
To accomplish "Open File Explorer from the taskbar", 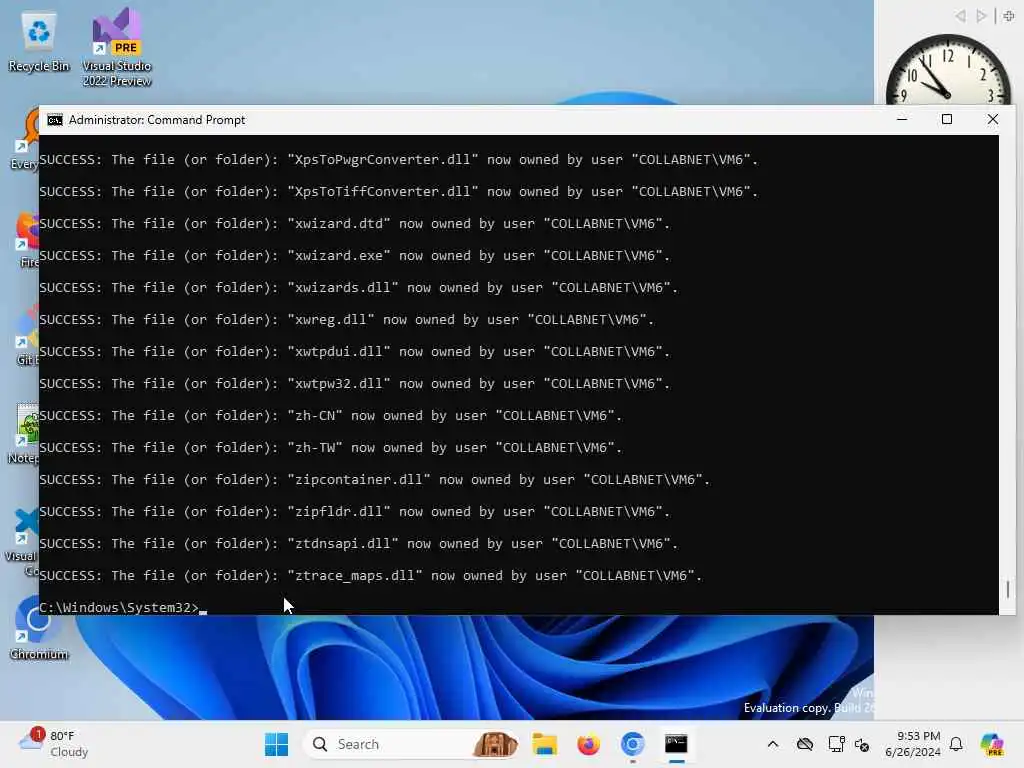I will (545, 744).
